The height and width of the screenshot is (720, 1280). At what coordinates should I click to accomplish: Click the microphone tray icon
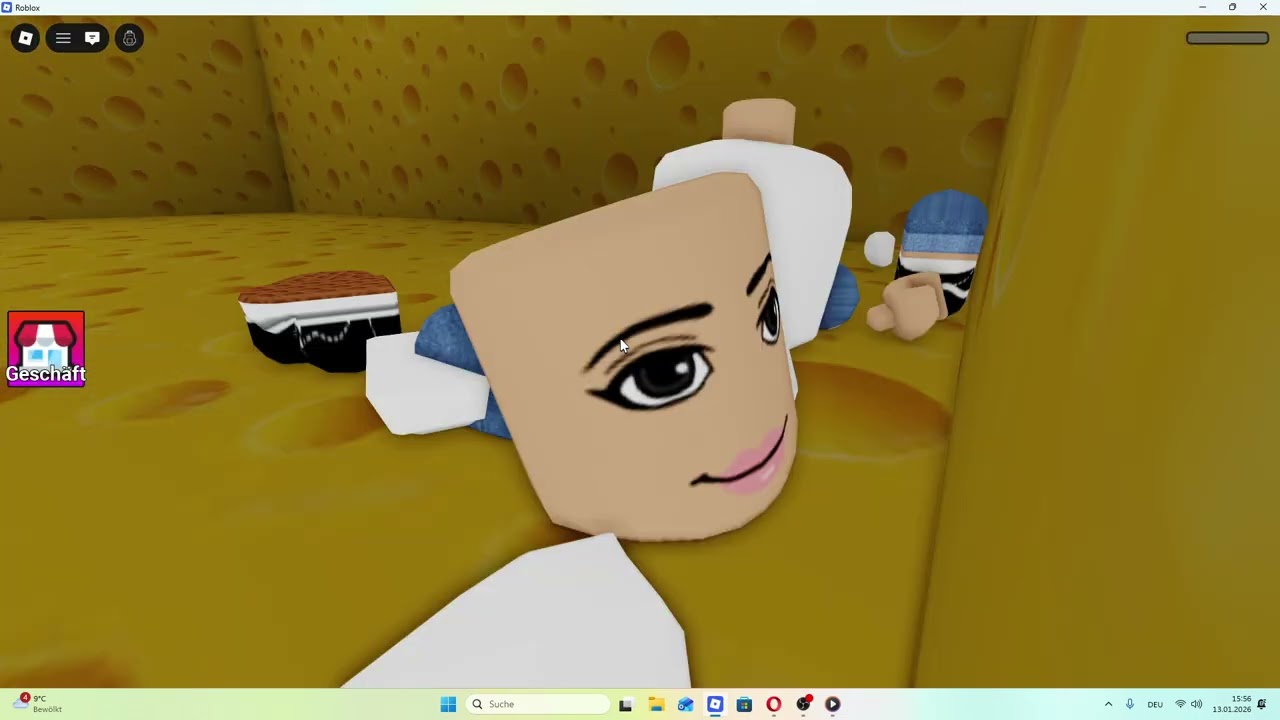pos(1130,704)
